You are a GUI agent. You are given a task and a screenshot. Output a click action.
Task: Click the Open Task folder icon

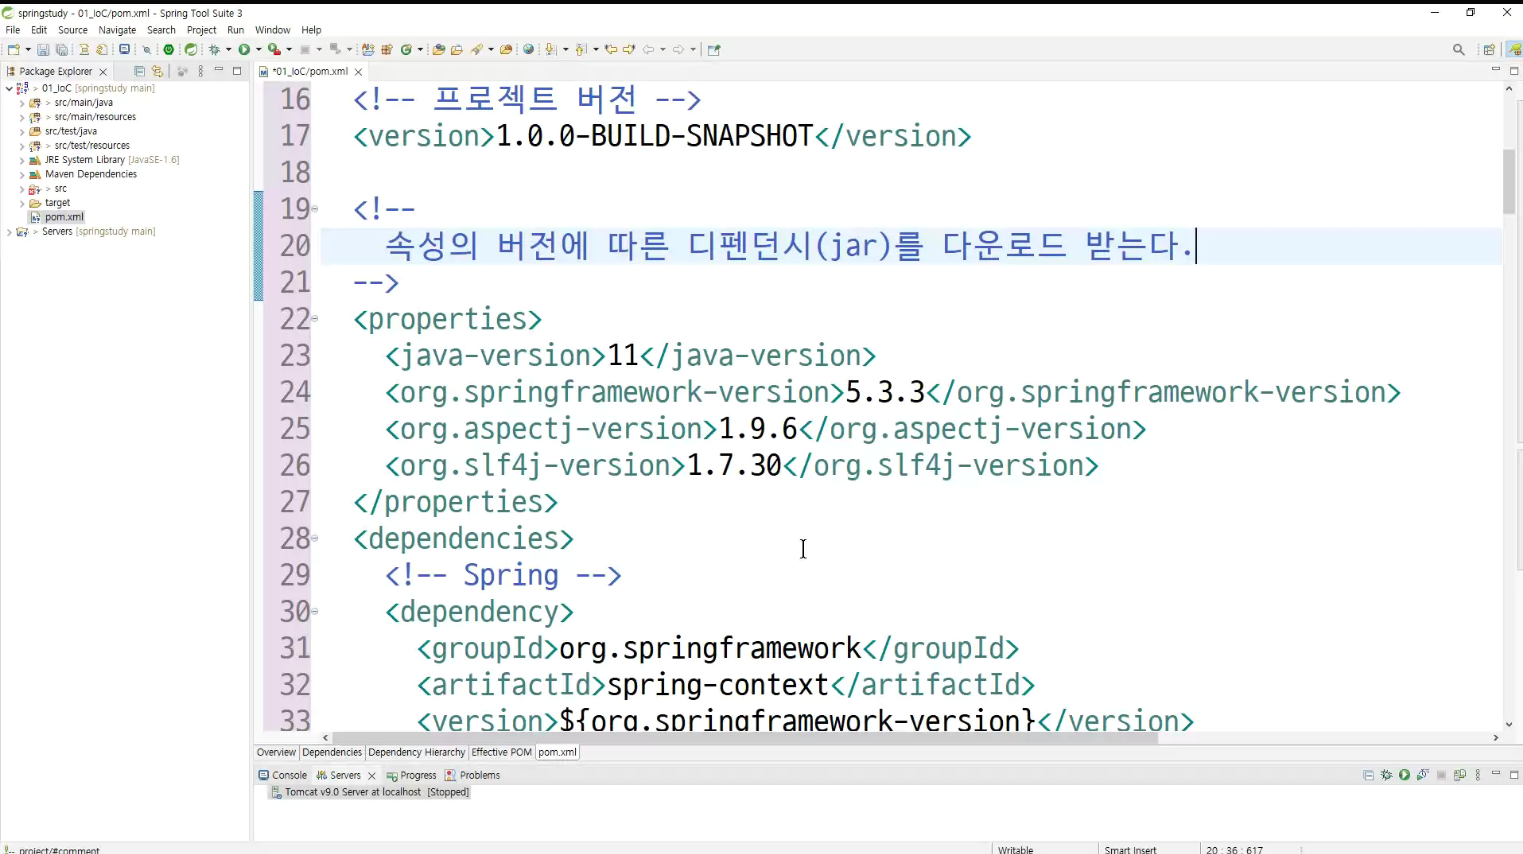pos(457,49)
